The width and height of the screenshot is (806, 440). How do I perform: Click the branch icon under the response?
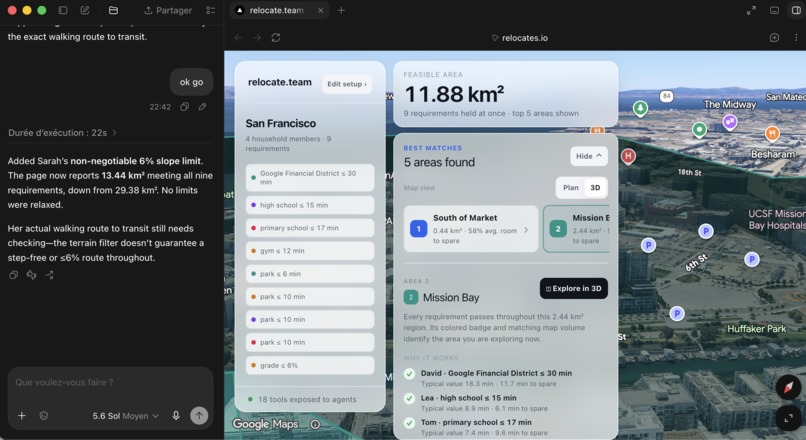(x=49, y=275)
